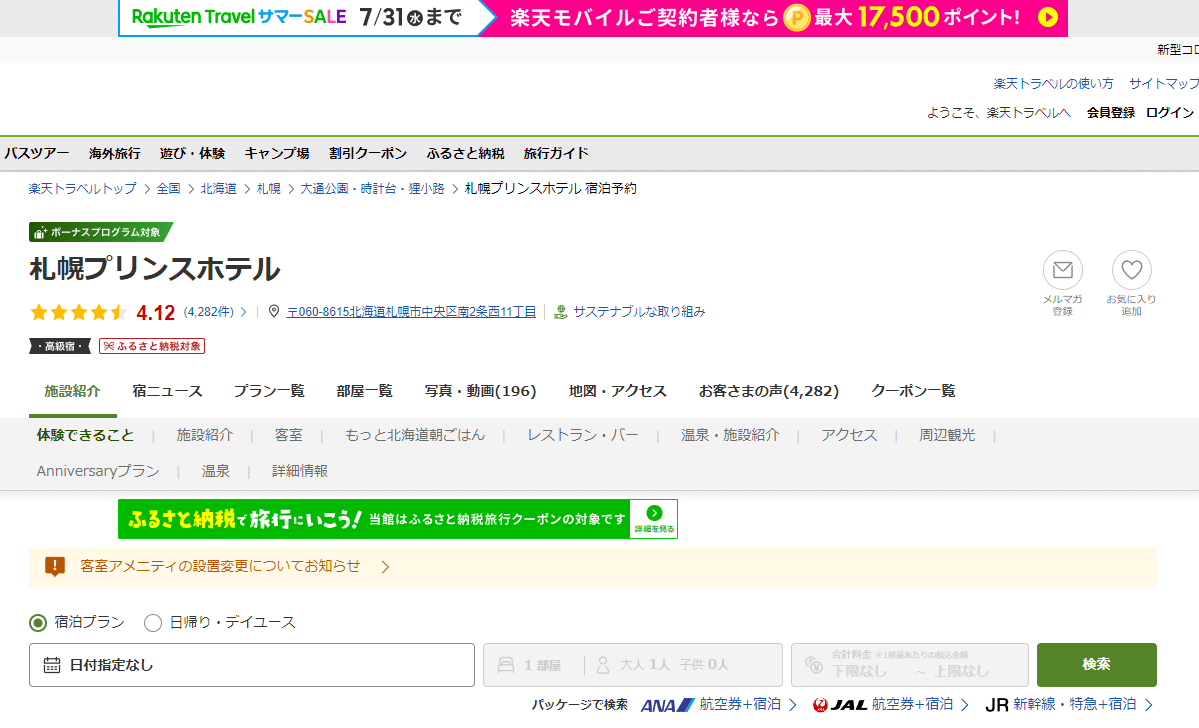The height and width of the screenshot is (728, 1199).
Task: Open サイトマップ link
Action: click(x=1164, y=83)
